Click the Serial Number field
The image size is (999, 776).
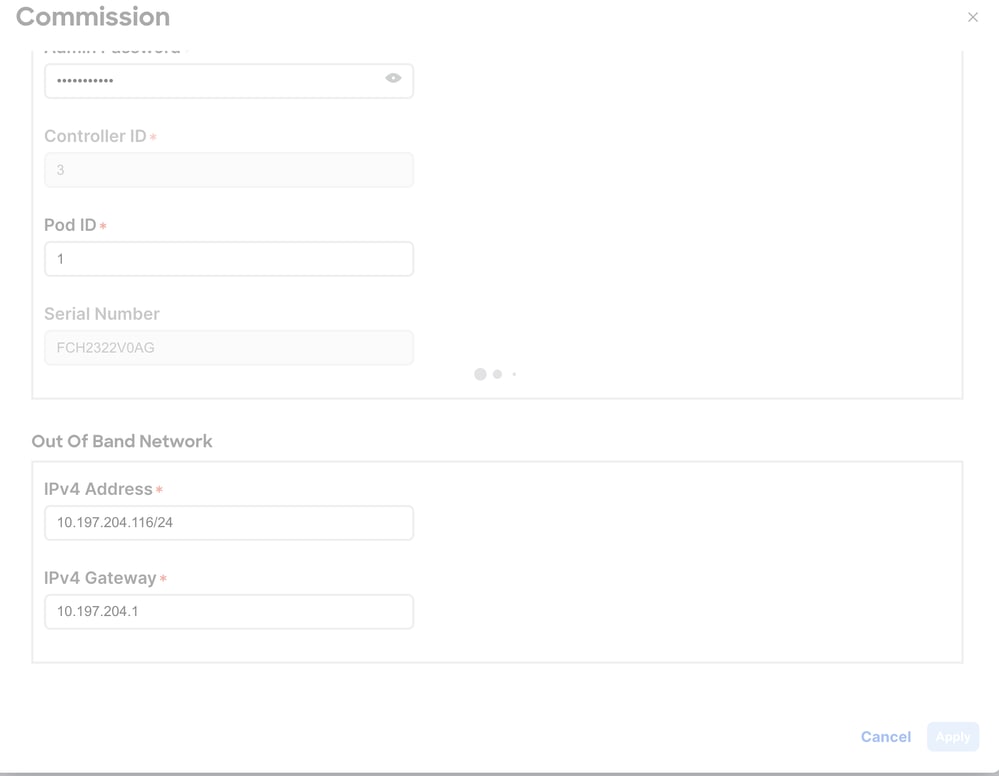click(x=228, y=348)
